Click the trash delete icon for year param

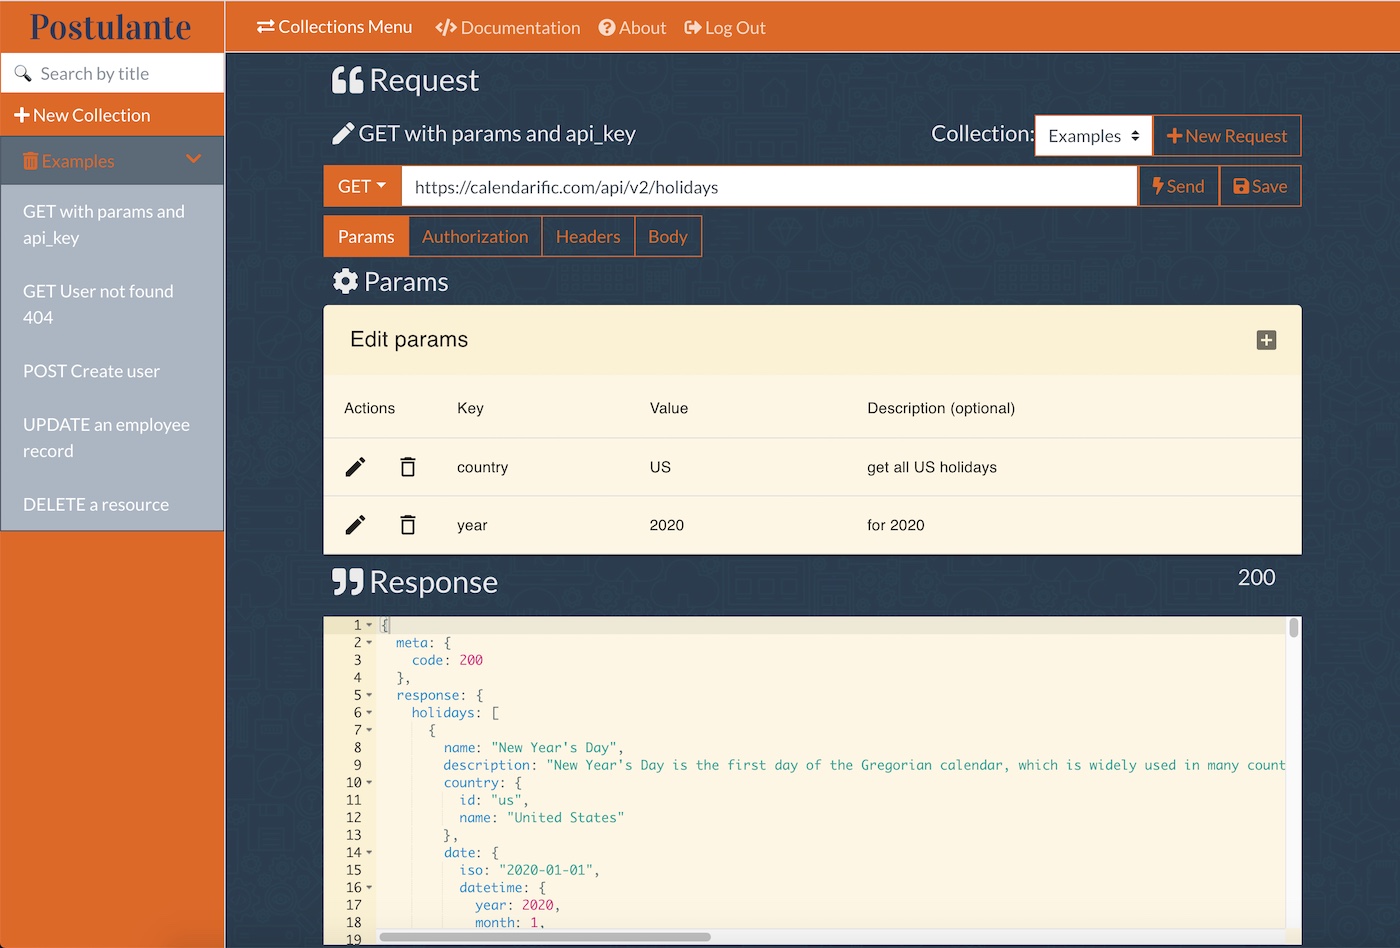[408, 525]
